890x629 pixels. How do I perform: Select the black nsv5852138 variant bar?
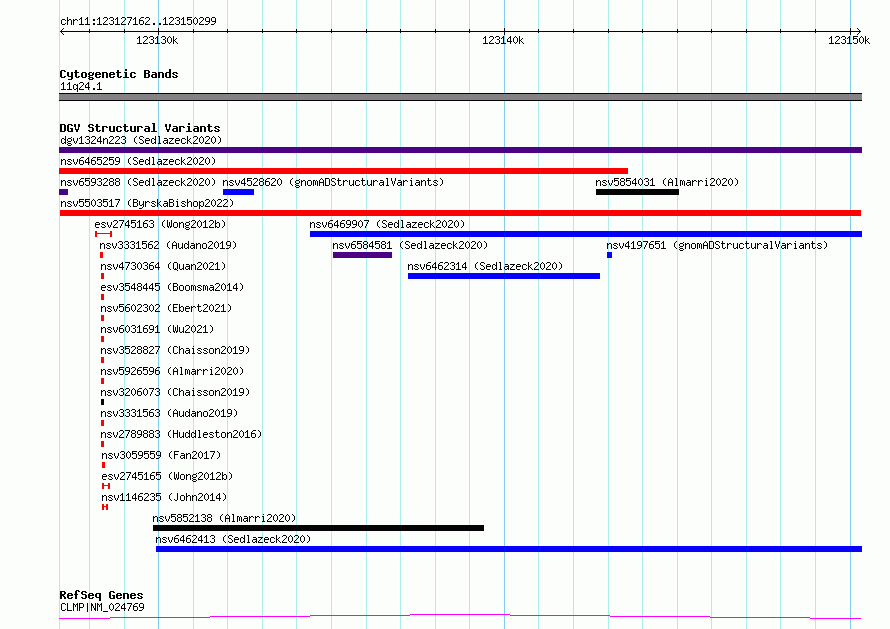[x=318, y=529]
